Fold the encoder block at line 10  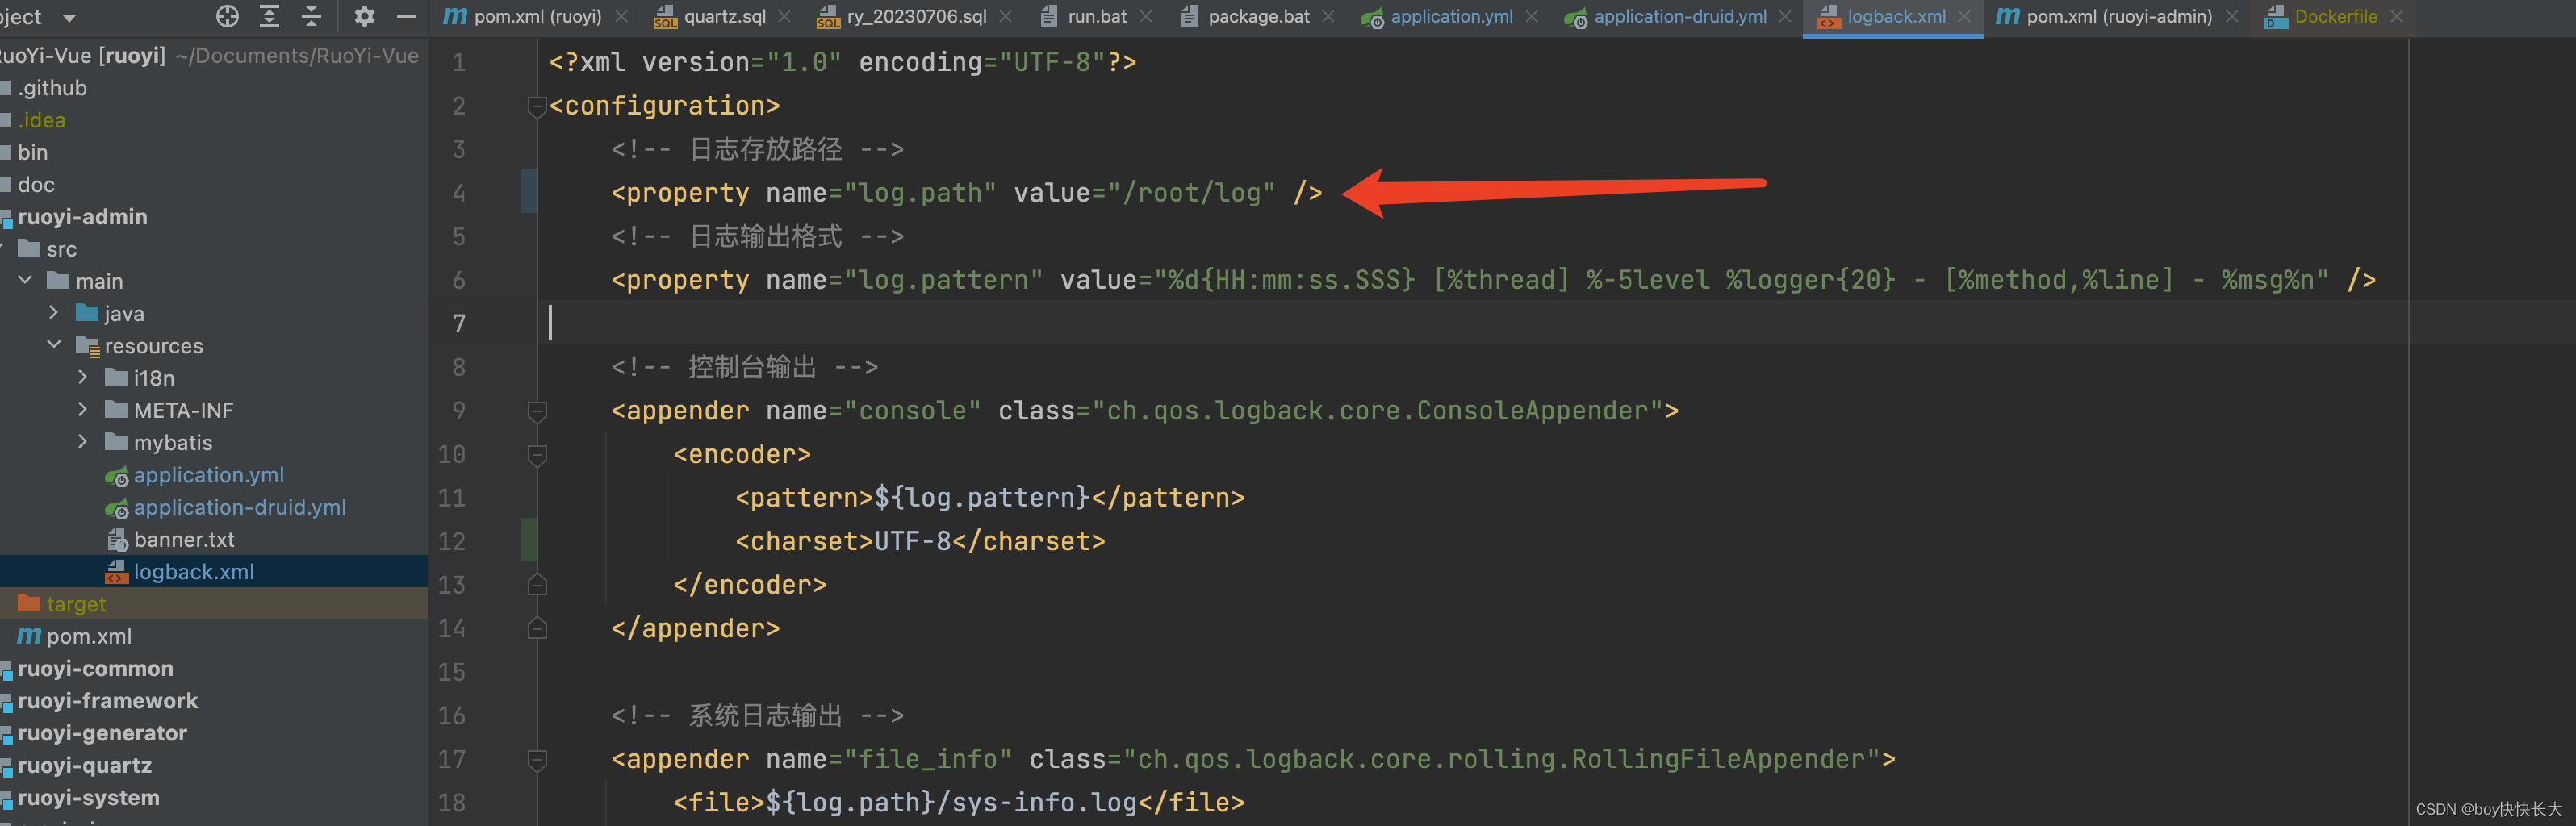(537, 454)
